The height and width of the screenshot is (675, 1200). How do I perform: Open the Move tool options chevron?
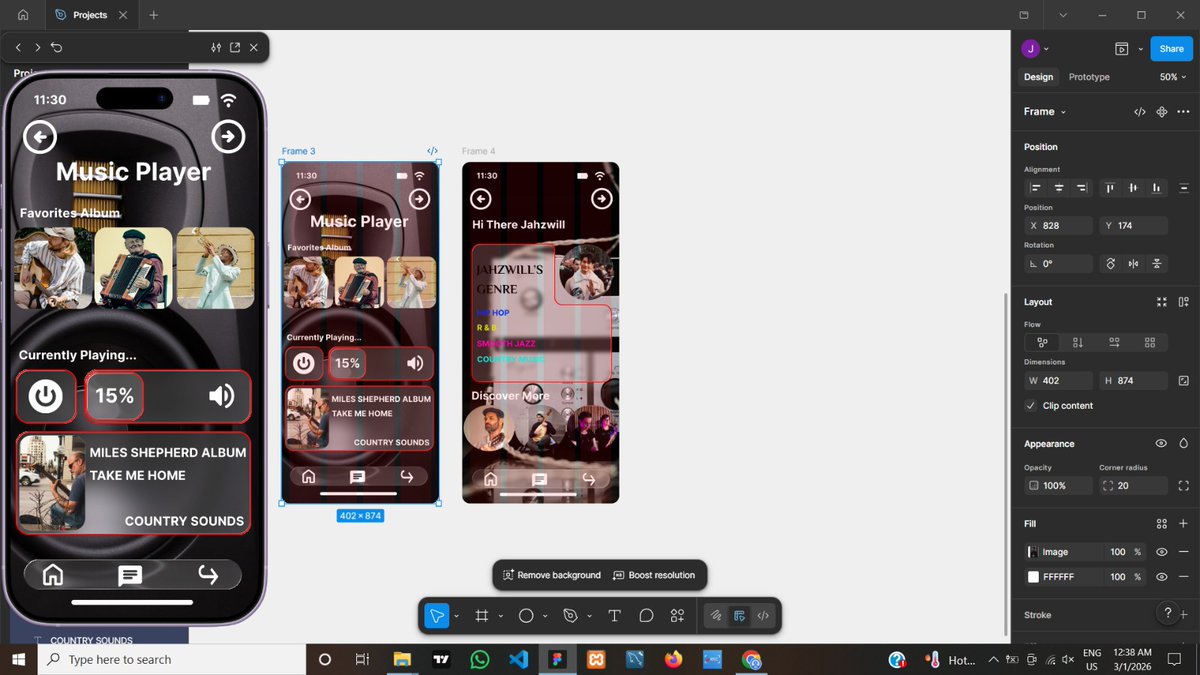click(x=456, y=617)
